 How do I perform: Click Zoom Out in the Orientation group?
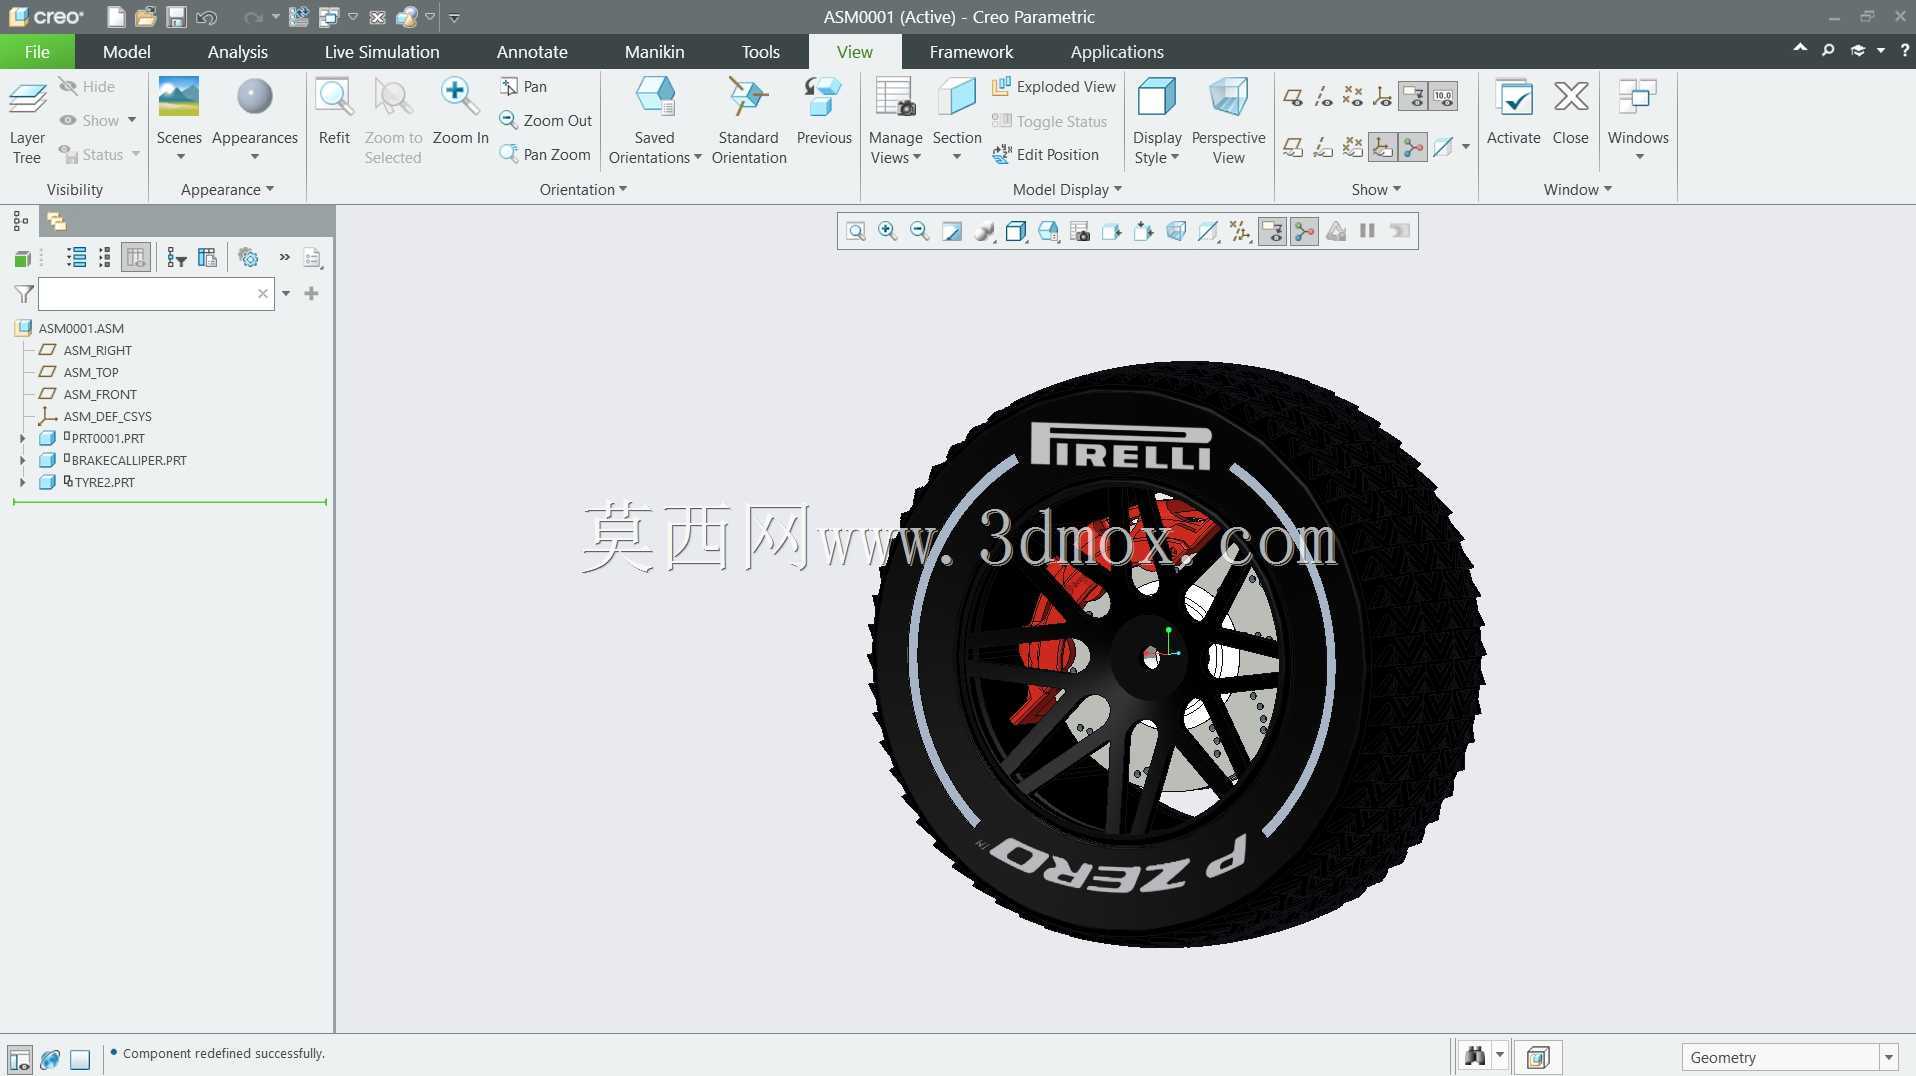[x=546, y=121]
